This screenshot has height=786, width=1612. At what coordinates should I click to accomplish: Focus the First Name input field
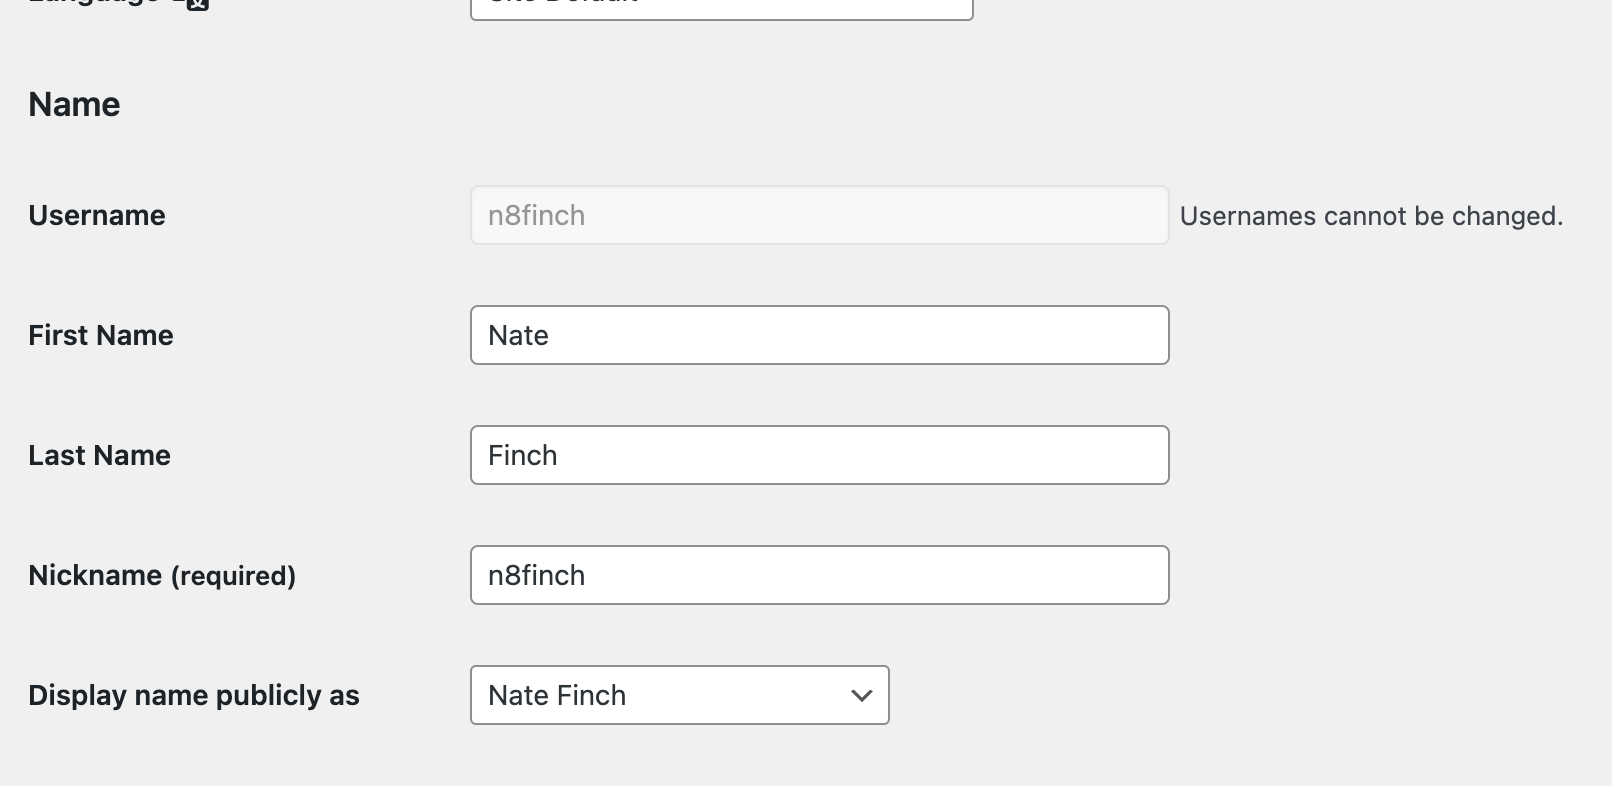coord(819,335)
